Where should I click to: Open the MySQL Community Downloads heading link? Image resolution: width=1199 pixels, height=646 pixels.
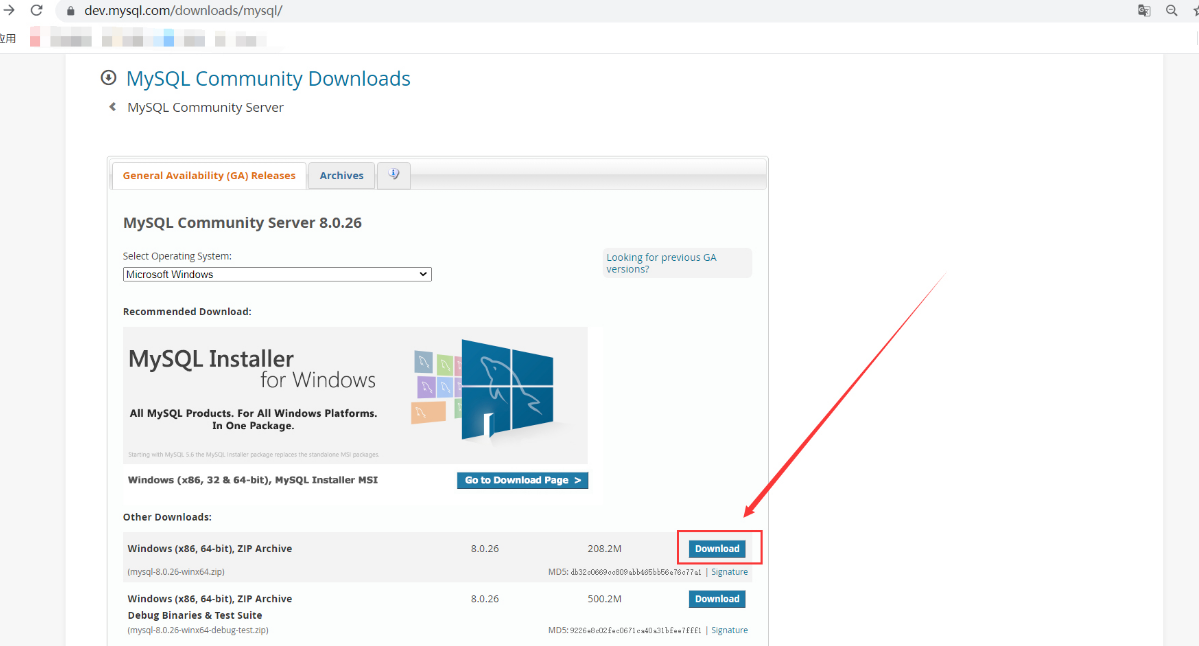[268, 79]
